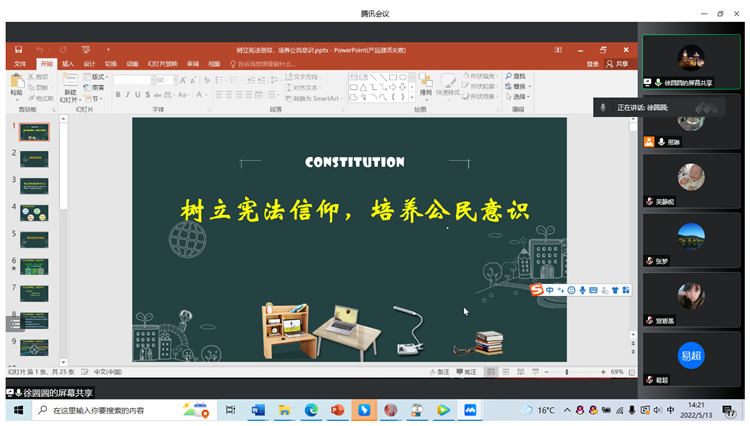This screenshot has width=750, height=426.
Task: Switch to the 切换 ribbon tab
Action: 111,64
